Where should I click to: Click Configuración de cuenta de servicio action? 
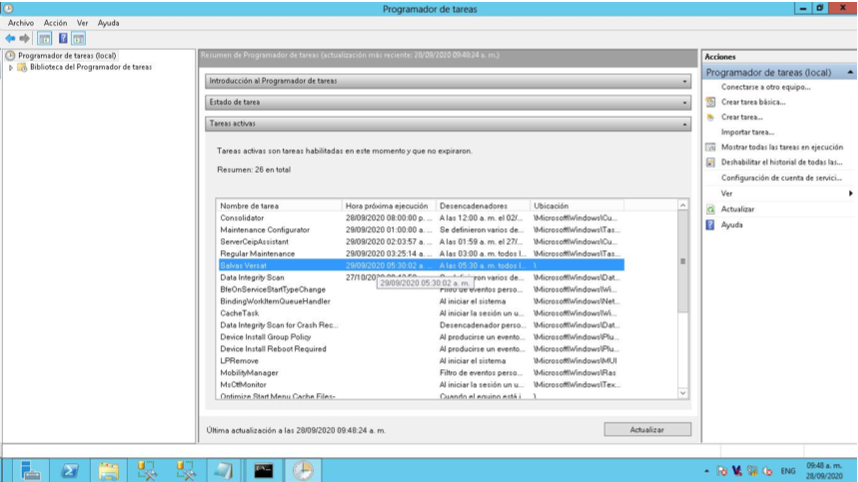click(x=781, y=178)
